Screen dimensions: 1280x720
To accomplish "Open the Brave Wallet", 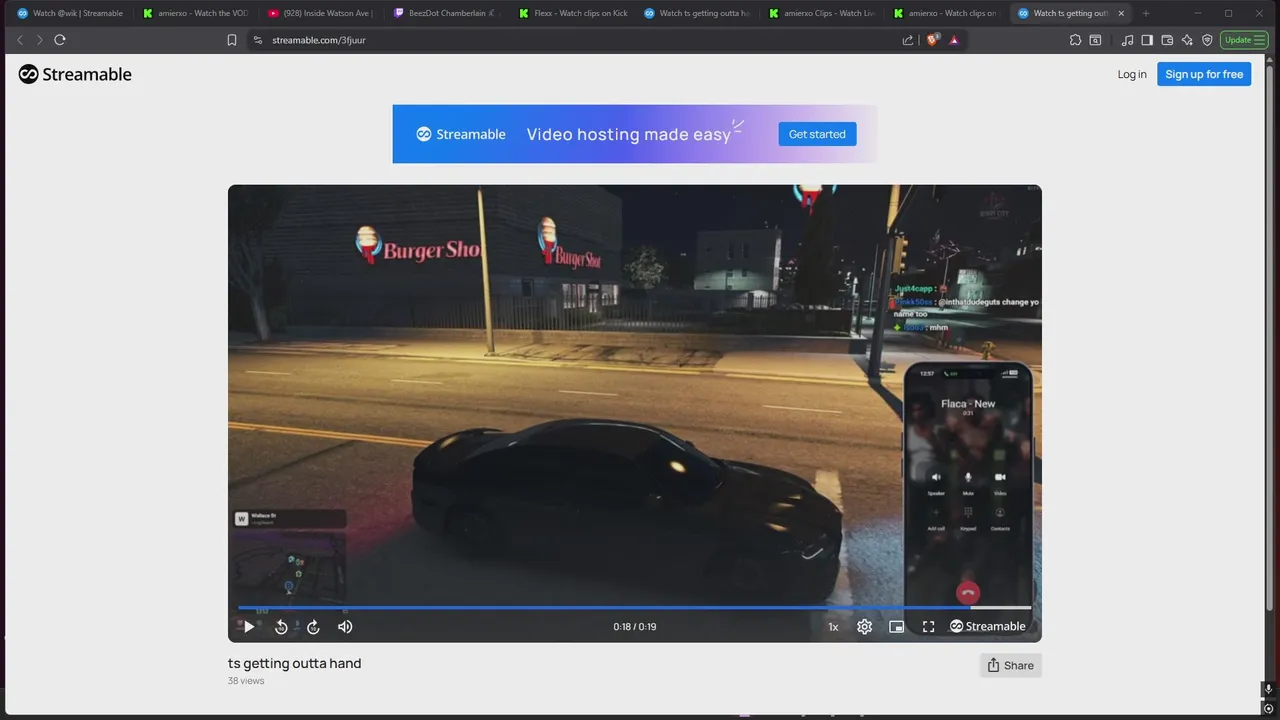I will (1167, 40).
